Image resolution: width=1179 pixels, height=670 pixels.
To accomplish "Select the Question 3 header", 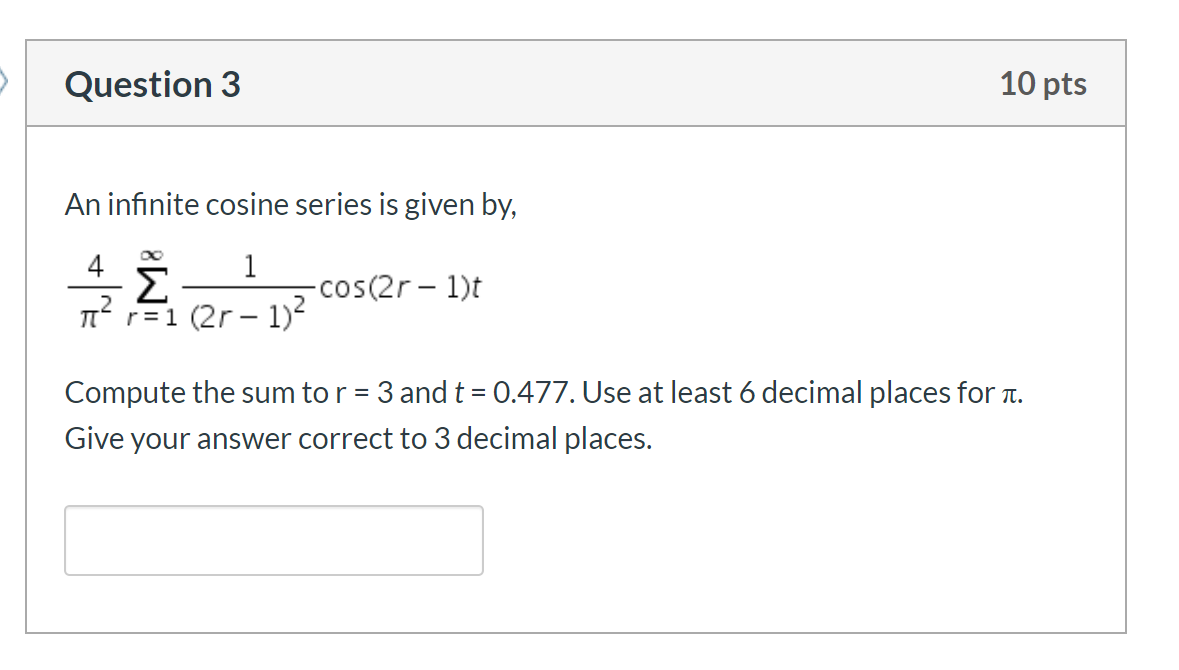I will coord(150,85).
